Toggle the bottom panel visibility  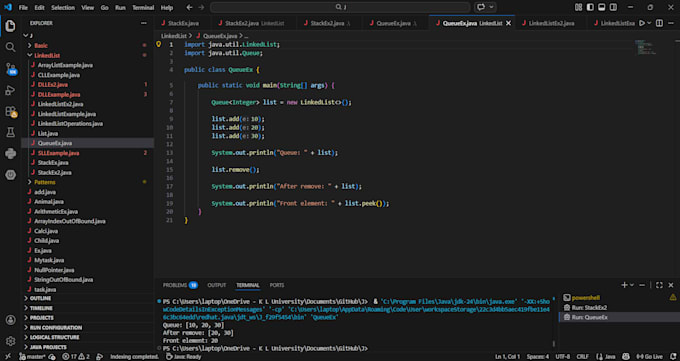pos(602,7)
